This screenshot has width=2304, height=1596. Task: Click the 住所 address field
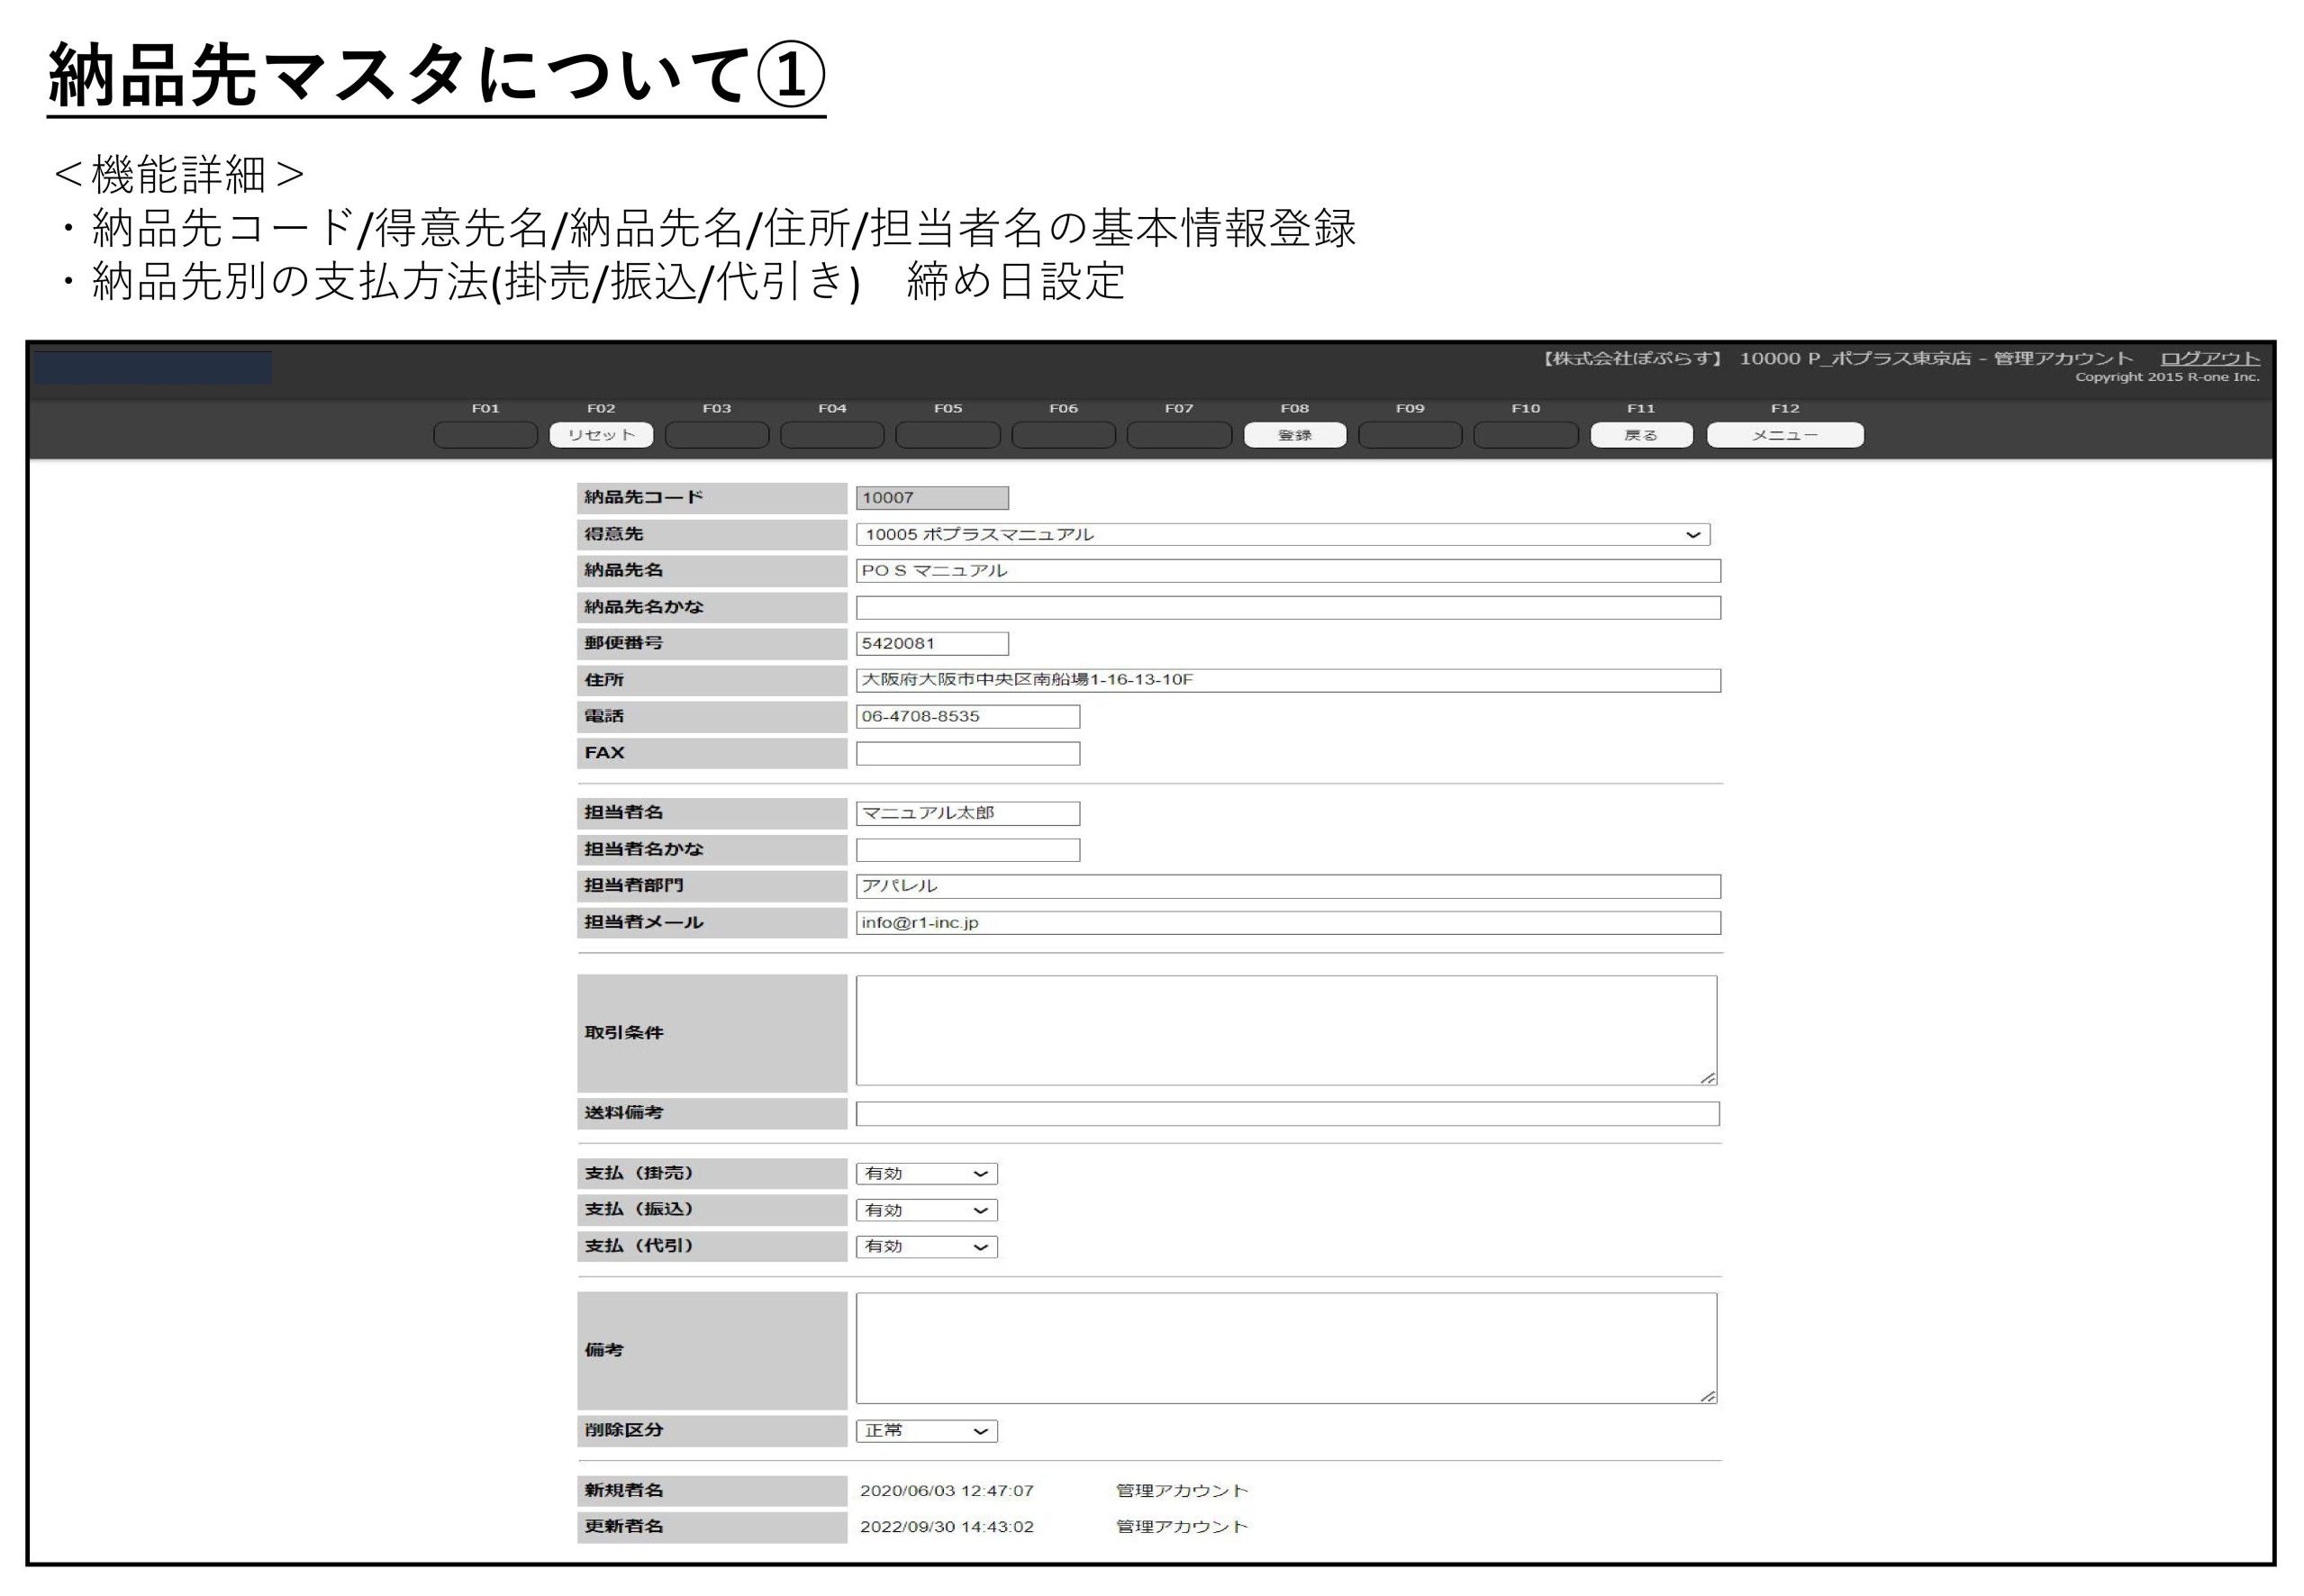click(1287, 680)
